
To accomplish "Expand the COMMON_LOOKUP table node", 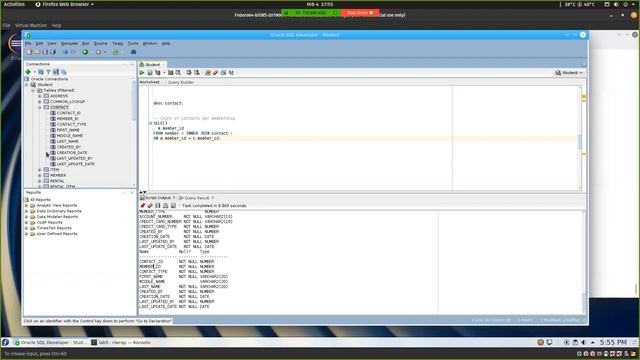I will [x=40, y=102].
